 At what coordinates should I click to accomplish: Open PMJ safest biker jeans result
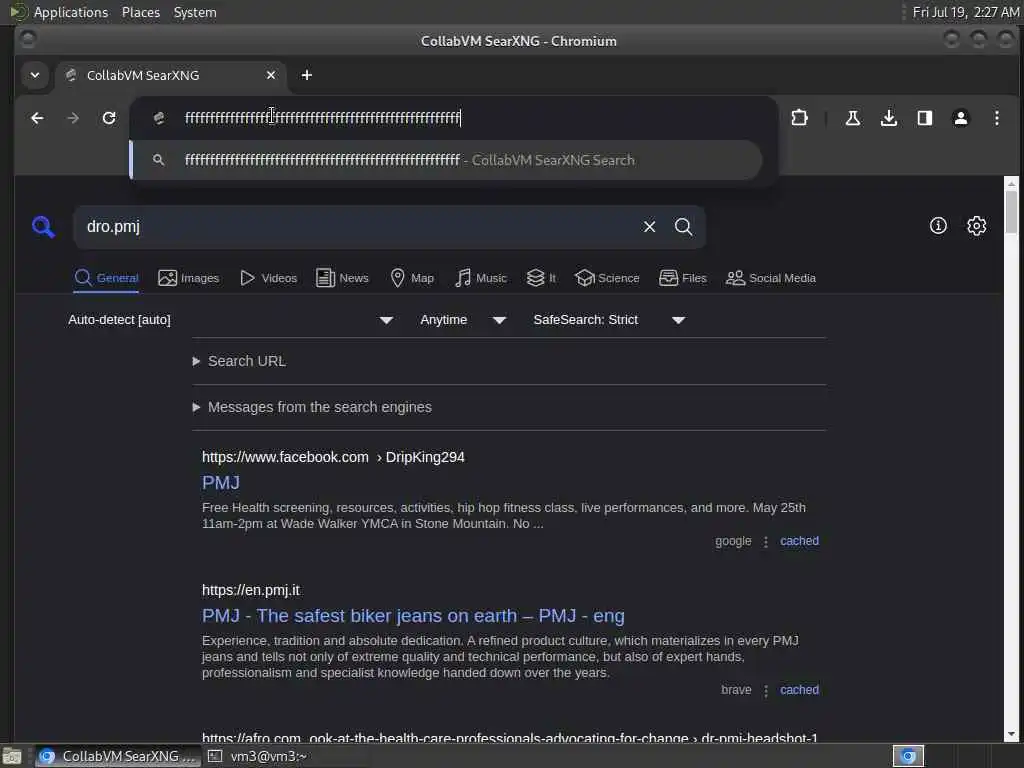click(413, 616)
